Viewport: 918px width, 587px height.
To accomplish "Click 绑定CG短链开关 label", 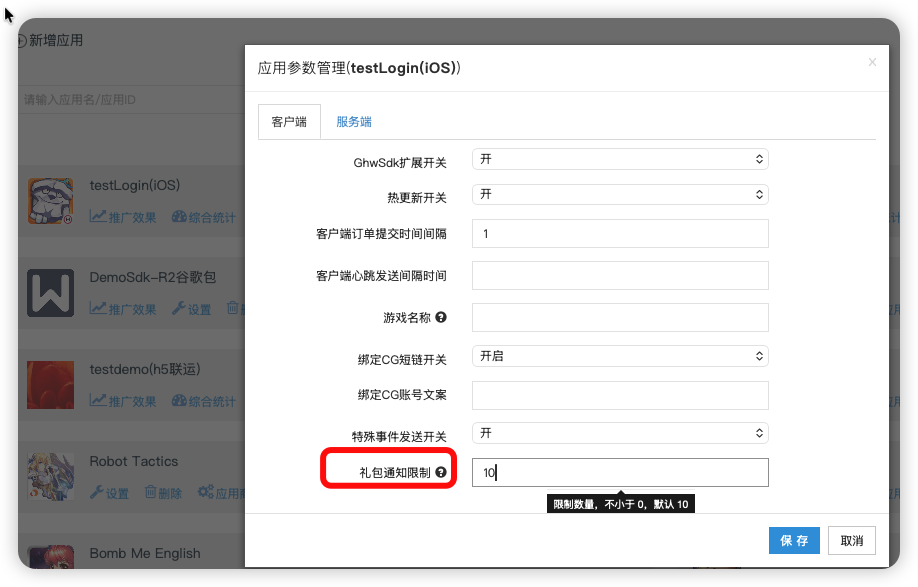I will (402, 359).
